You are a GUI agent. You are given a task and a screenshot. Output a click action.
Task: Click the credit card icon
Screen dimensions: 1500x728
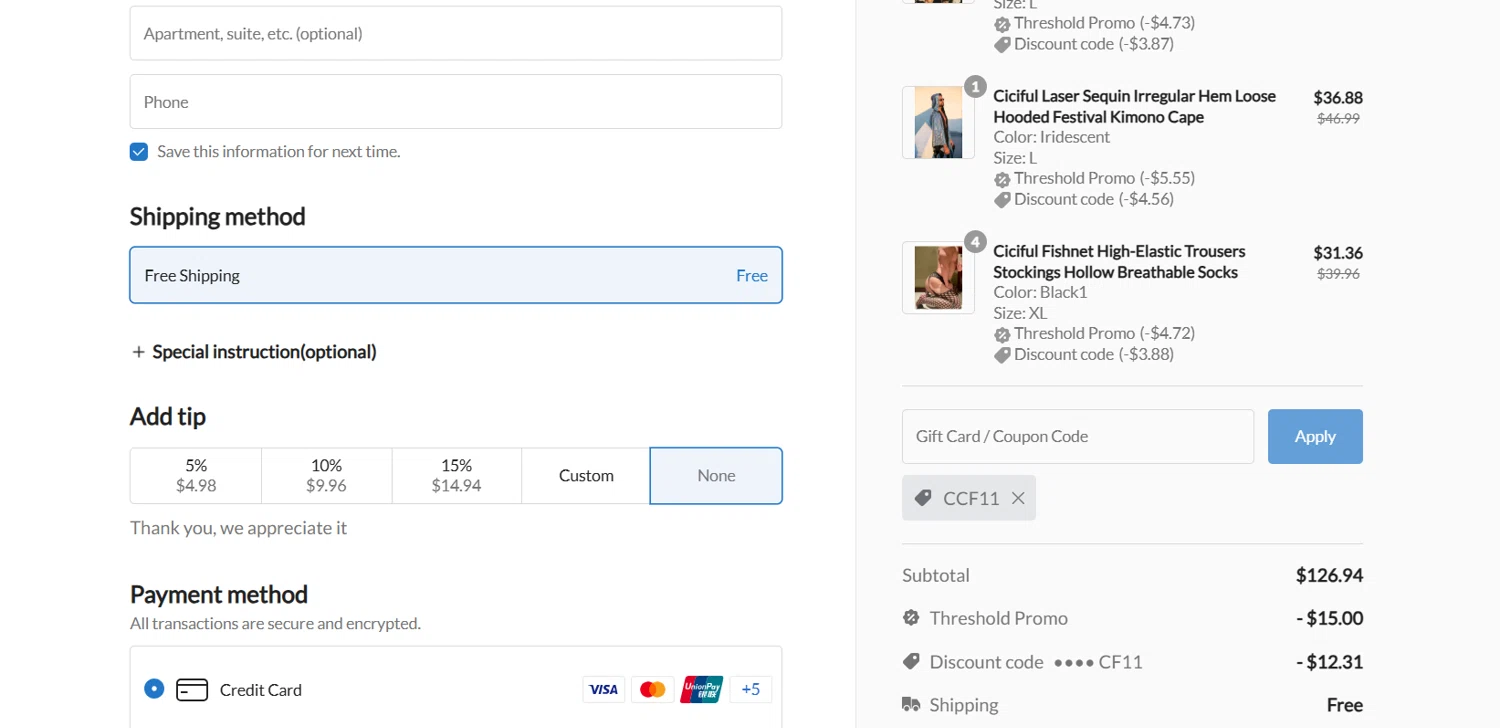(192, 690)
